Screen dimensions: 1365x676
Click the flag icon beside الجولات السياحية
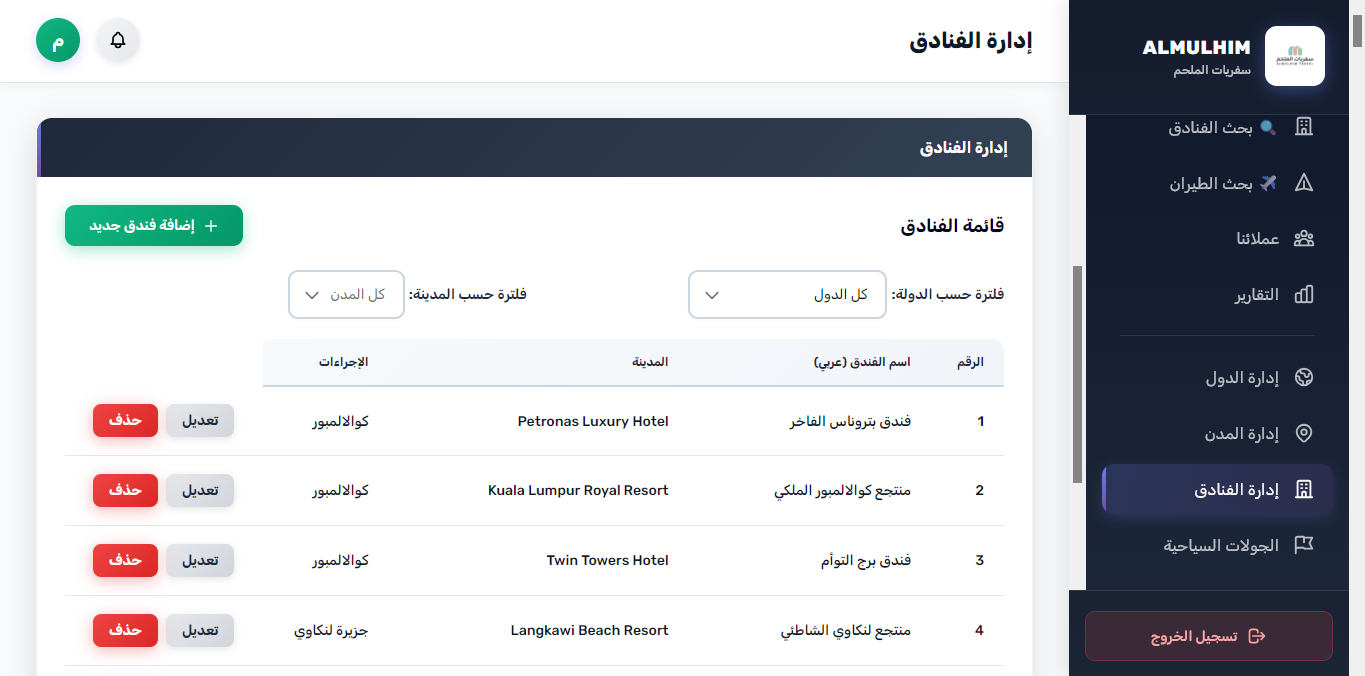pyautogui.click(x=1303, y=546)
